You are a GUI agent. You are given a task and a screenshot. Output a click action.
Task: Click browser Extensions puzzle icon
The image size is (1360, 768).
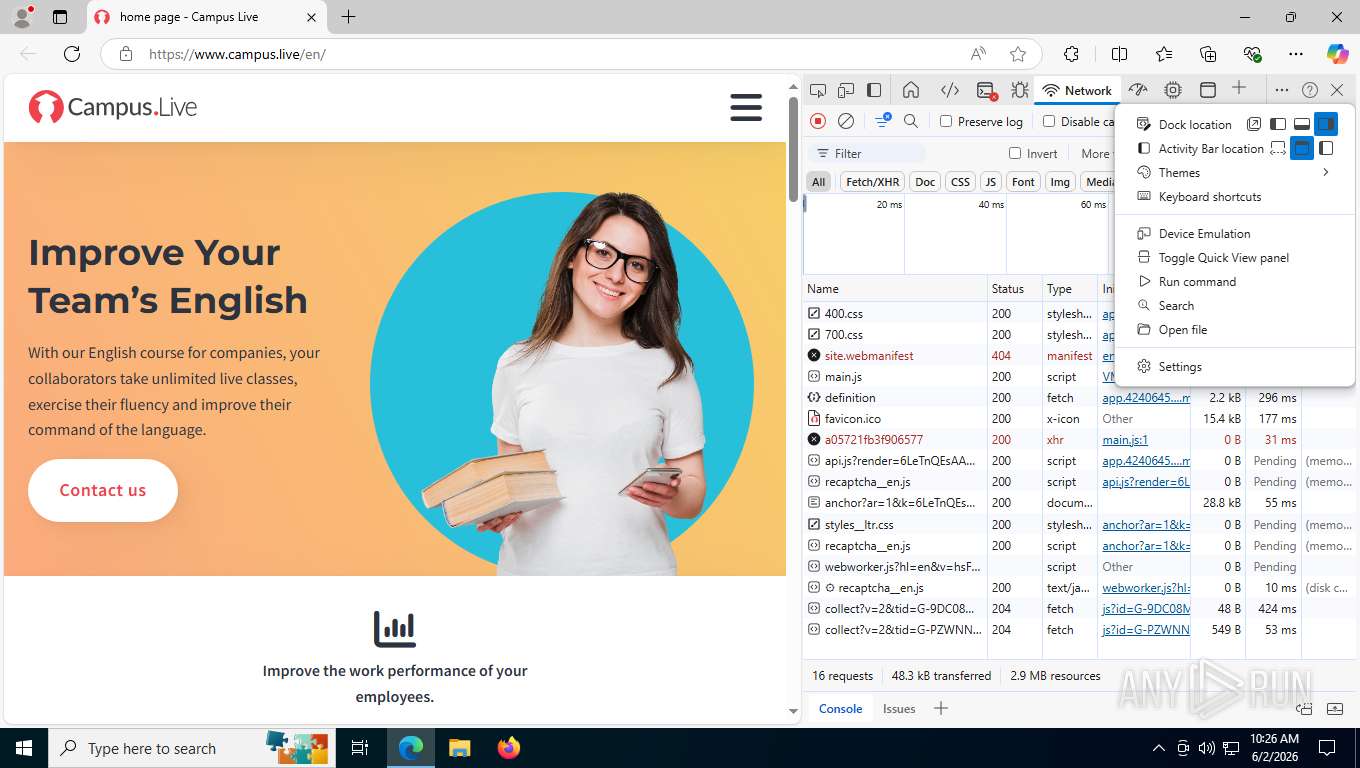click(1071, 54)
